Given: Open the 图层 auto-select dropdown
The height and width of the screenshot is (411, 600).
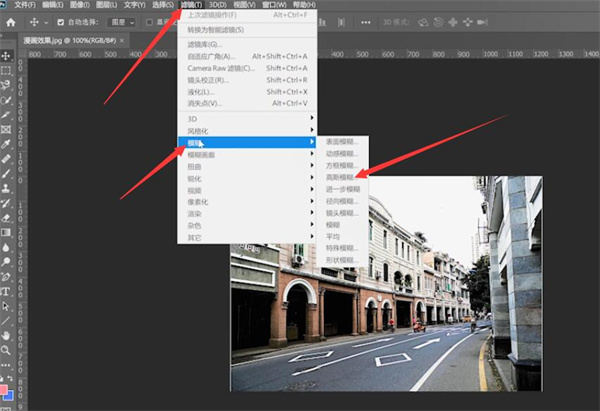Looking at the screenshot, I should (x=121, y=22).
